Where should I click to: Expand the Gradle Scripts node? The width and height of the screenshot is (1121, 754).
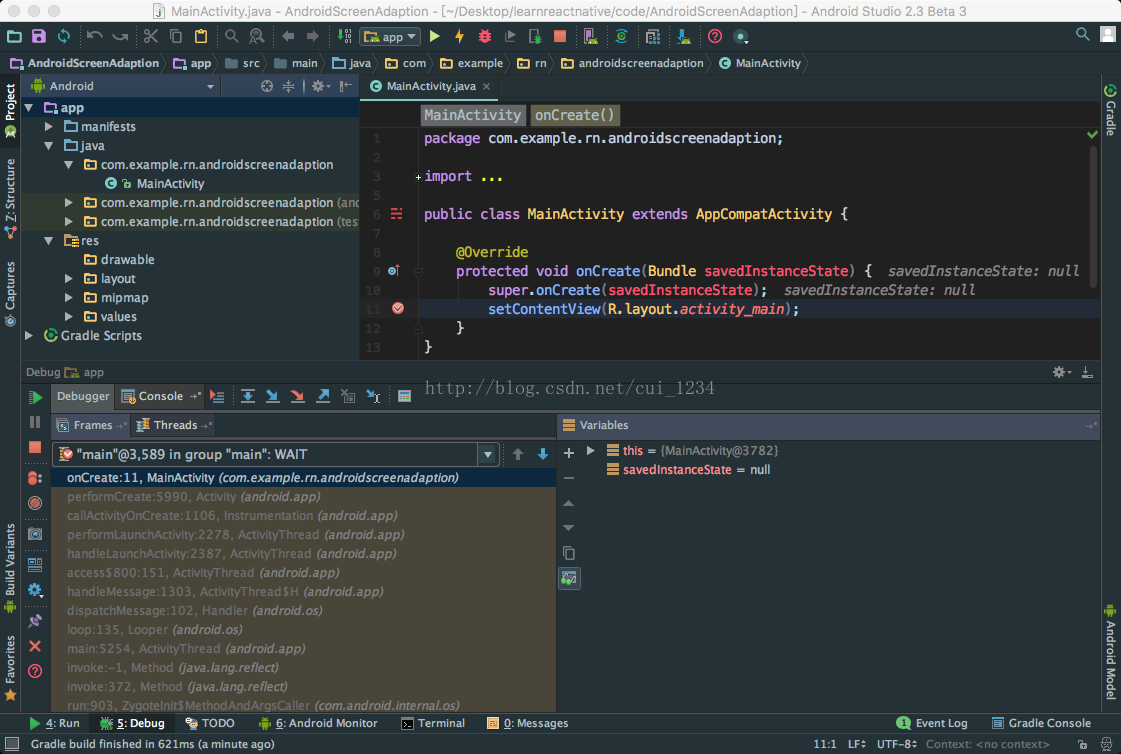point(29,336)
